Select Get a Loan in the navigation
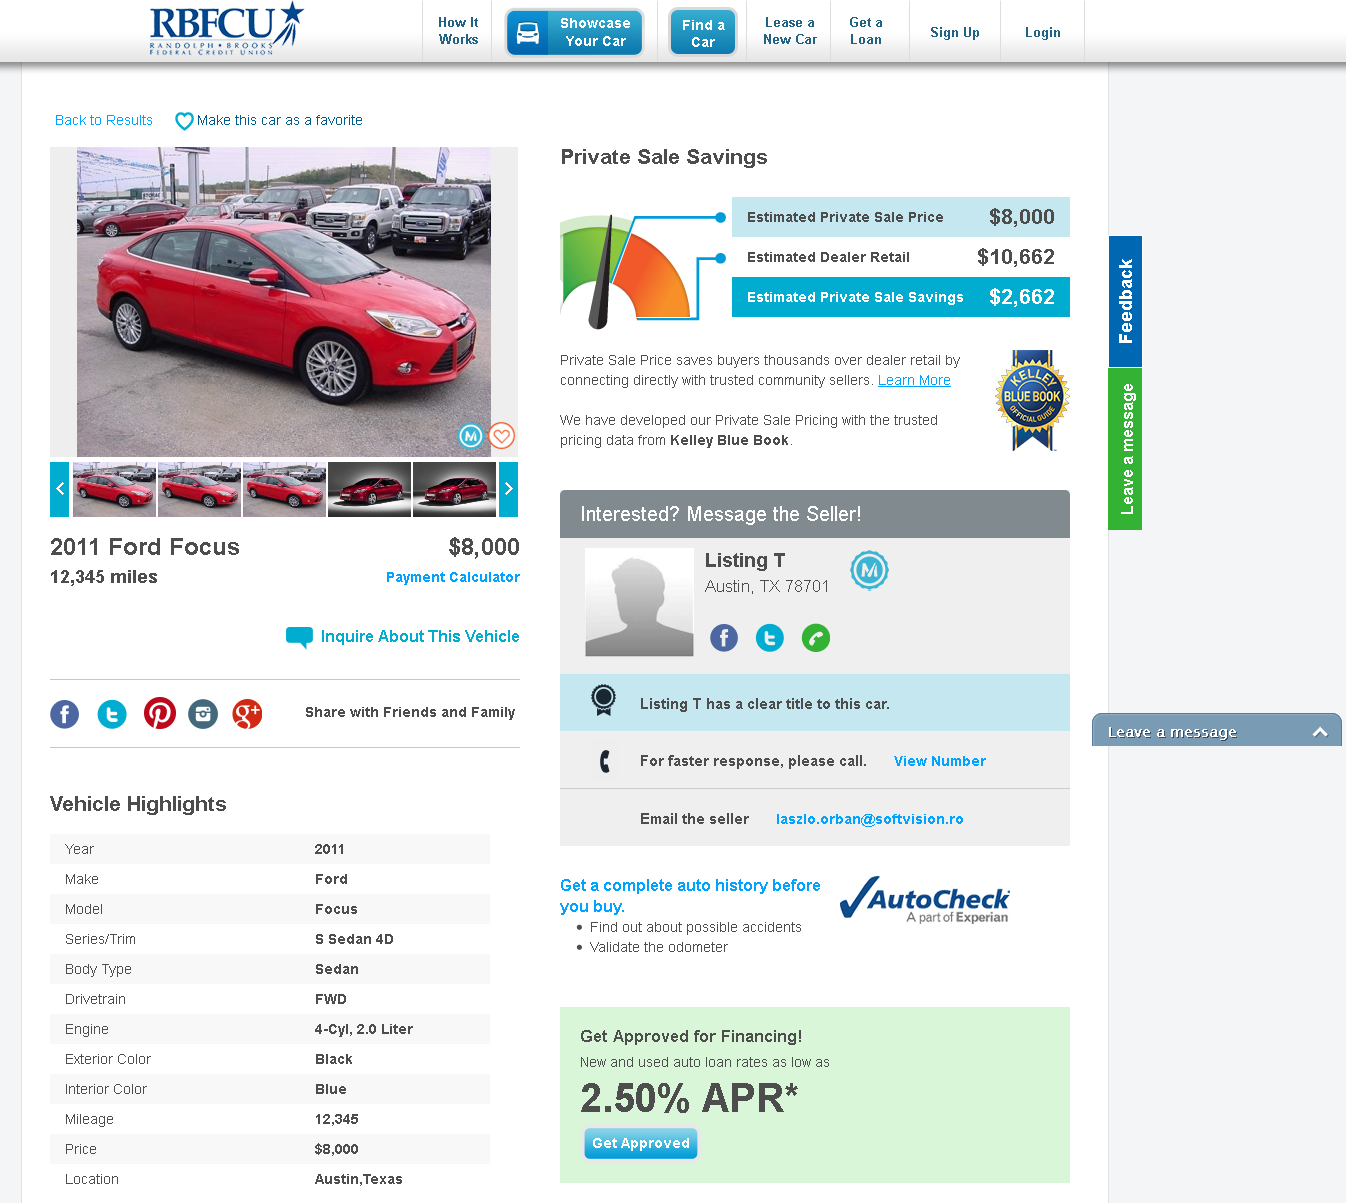1346x1203 pixels. pos(866,31)
